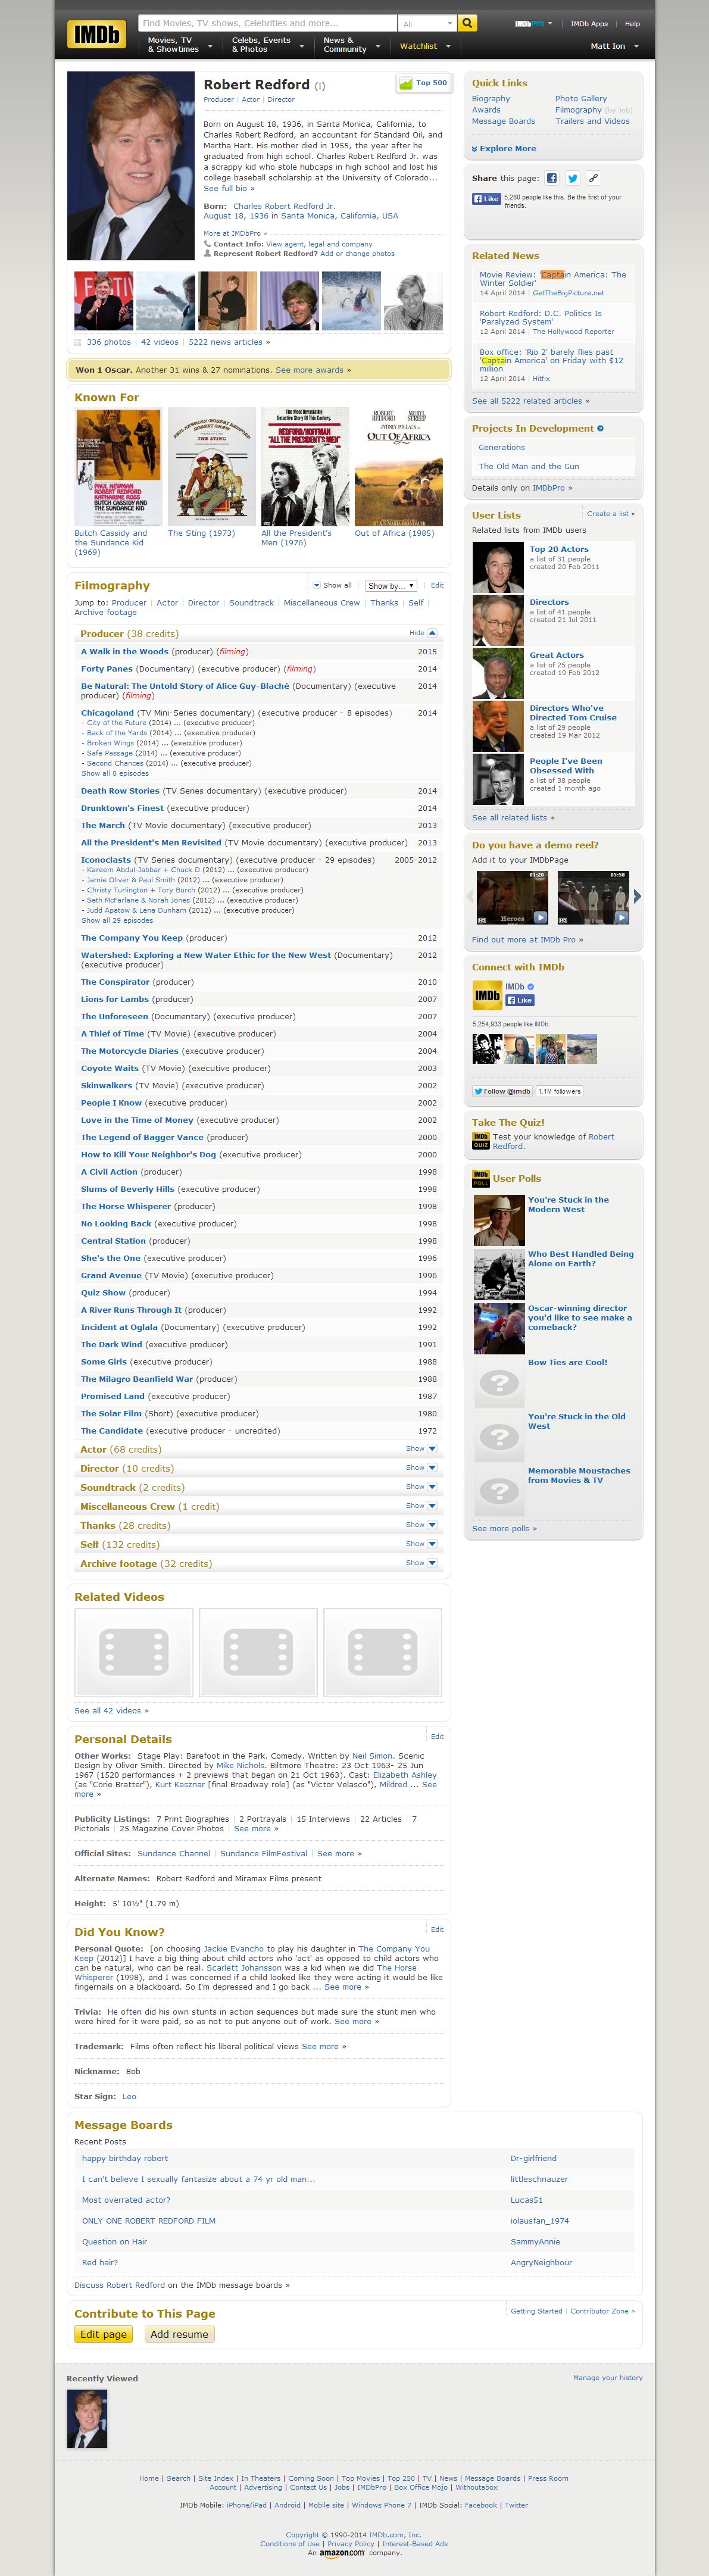Advance demo reel carousel with right arrow
Image resolution: width=709 pixels, height=2576 pixels.
(638, 896)
